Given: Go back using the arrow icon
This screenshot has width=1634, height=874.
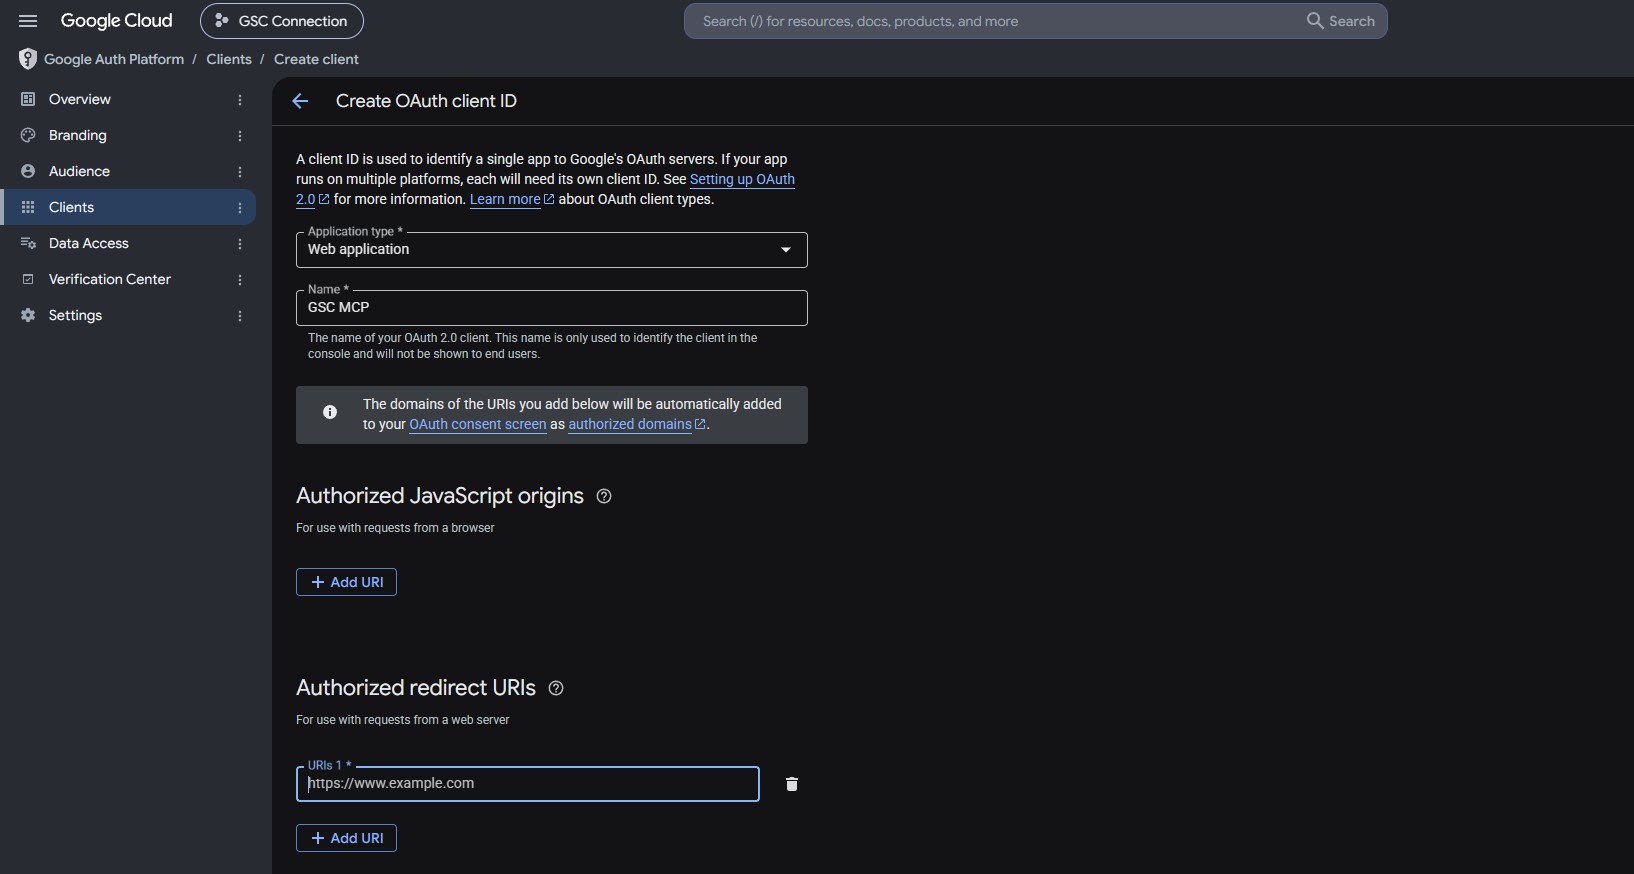Looking at the screenshot, I should pyautogui.click(x=300, y=101).
